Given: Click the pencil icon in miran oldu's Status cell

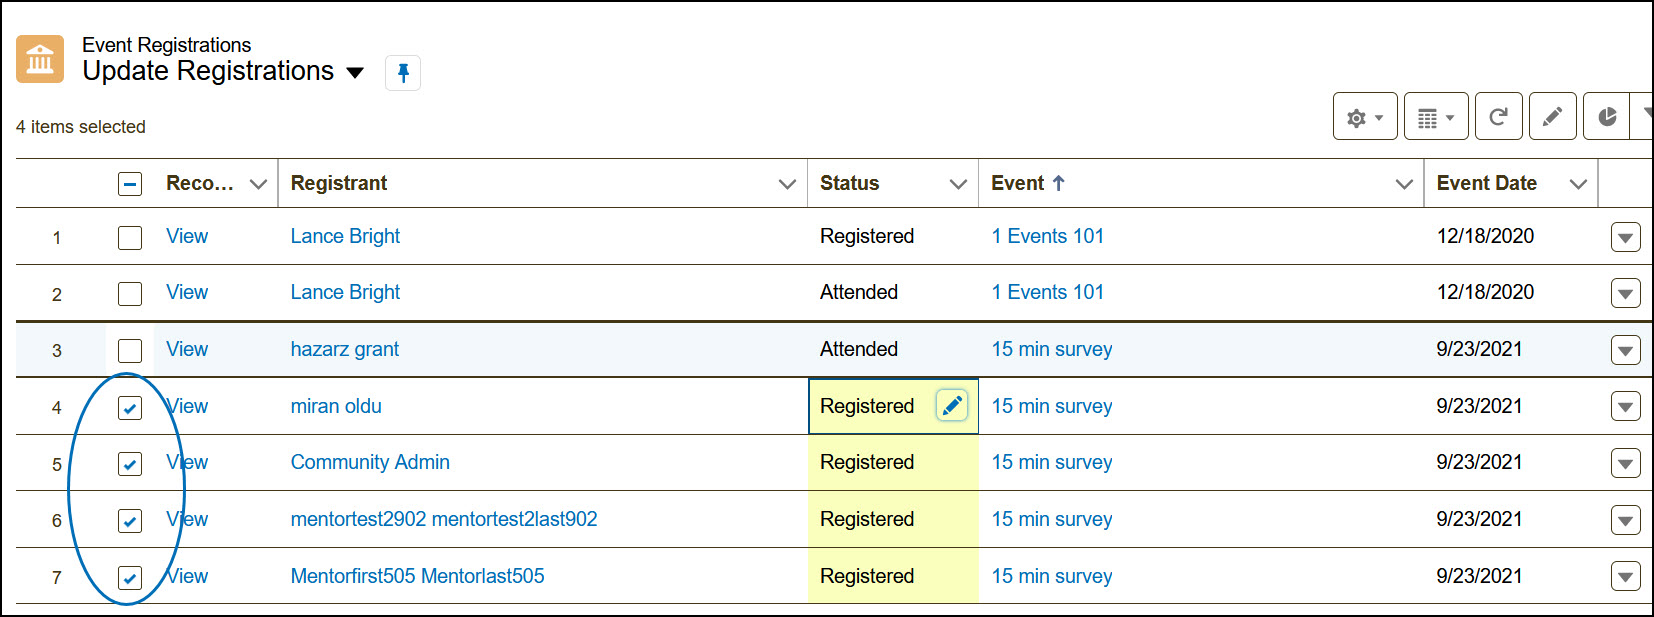Looking at the screenshot, I should coord(952,405).
